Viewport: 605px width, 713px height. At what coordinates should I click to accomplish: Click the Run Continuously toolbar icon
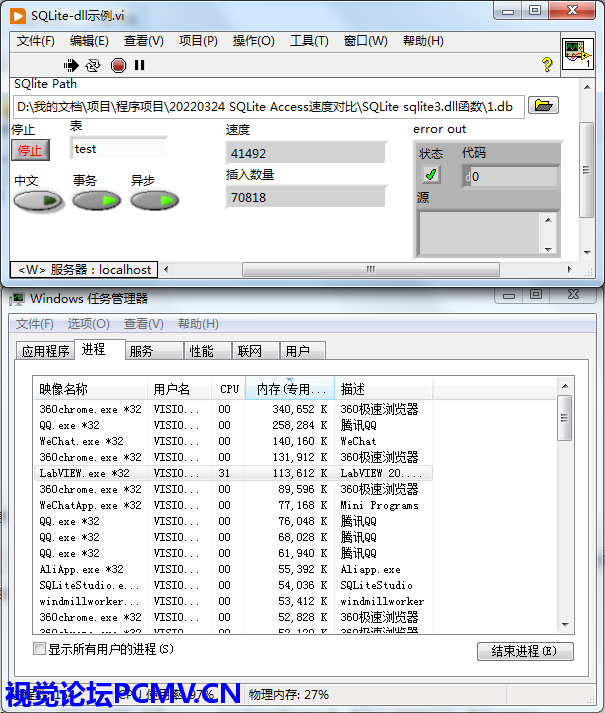(x=93, y=65)
